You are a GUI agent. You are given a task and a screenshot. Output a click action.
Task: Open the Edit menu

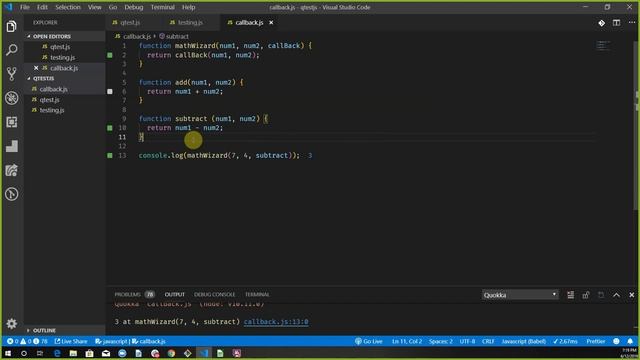coord(42,7)
